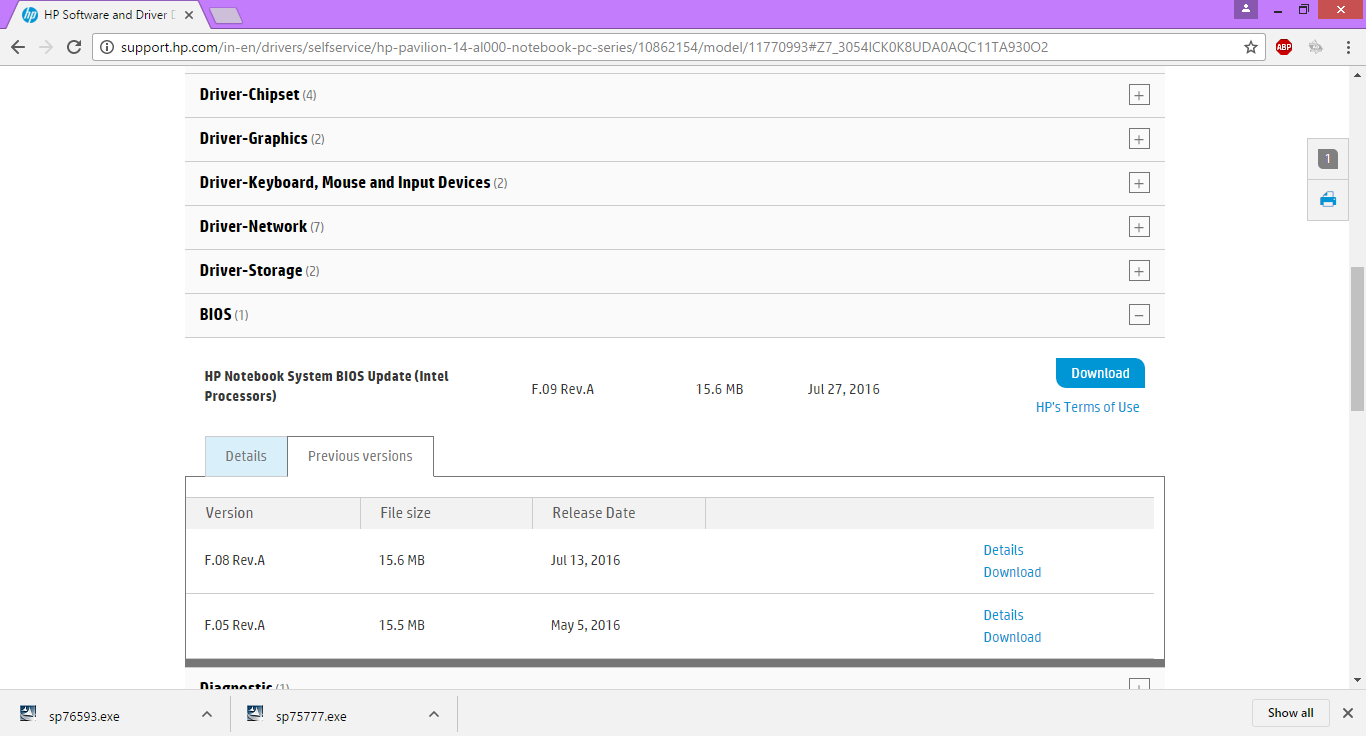Click the BIOS section heading
Screen dimensions: 1366x736
(x=215, y=315)
